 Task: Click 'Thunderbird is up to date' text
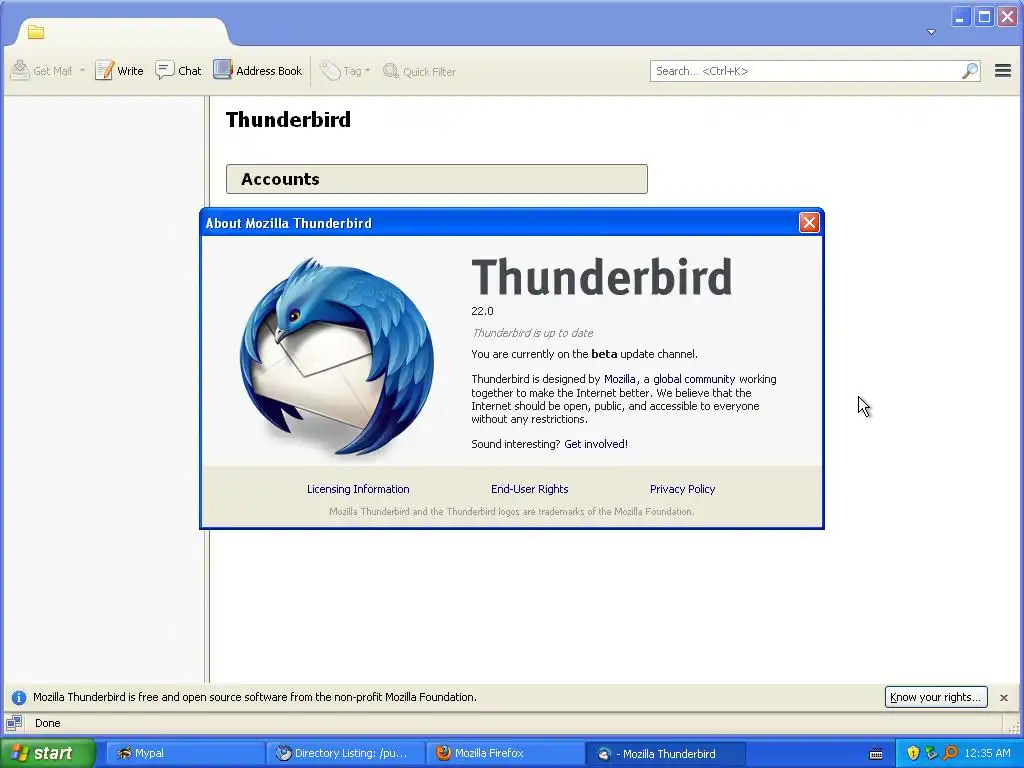pyautogui.click(x=532, y=333)
